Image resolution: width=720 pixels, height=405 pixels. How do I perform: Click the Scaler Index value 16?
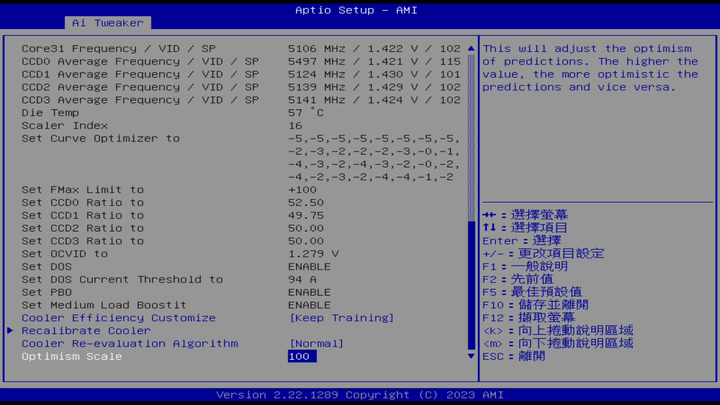click(x=295, y=126)
